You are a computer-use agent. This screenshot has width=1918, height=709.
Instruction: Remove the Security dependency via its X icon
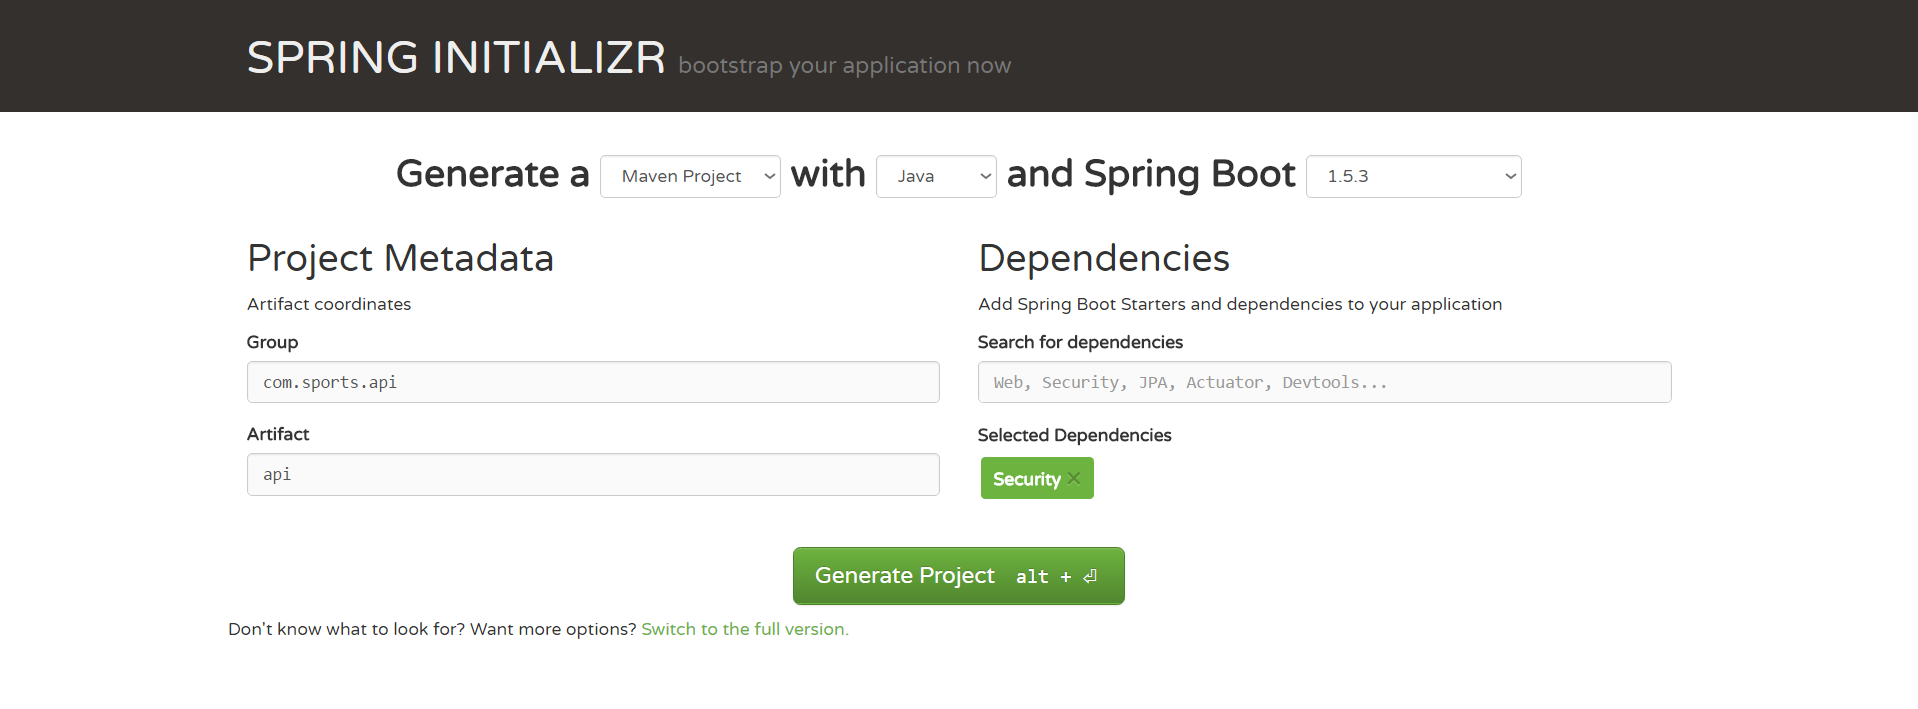(x=1073, y=478)
